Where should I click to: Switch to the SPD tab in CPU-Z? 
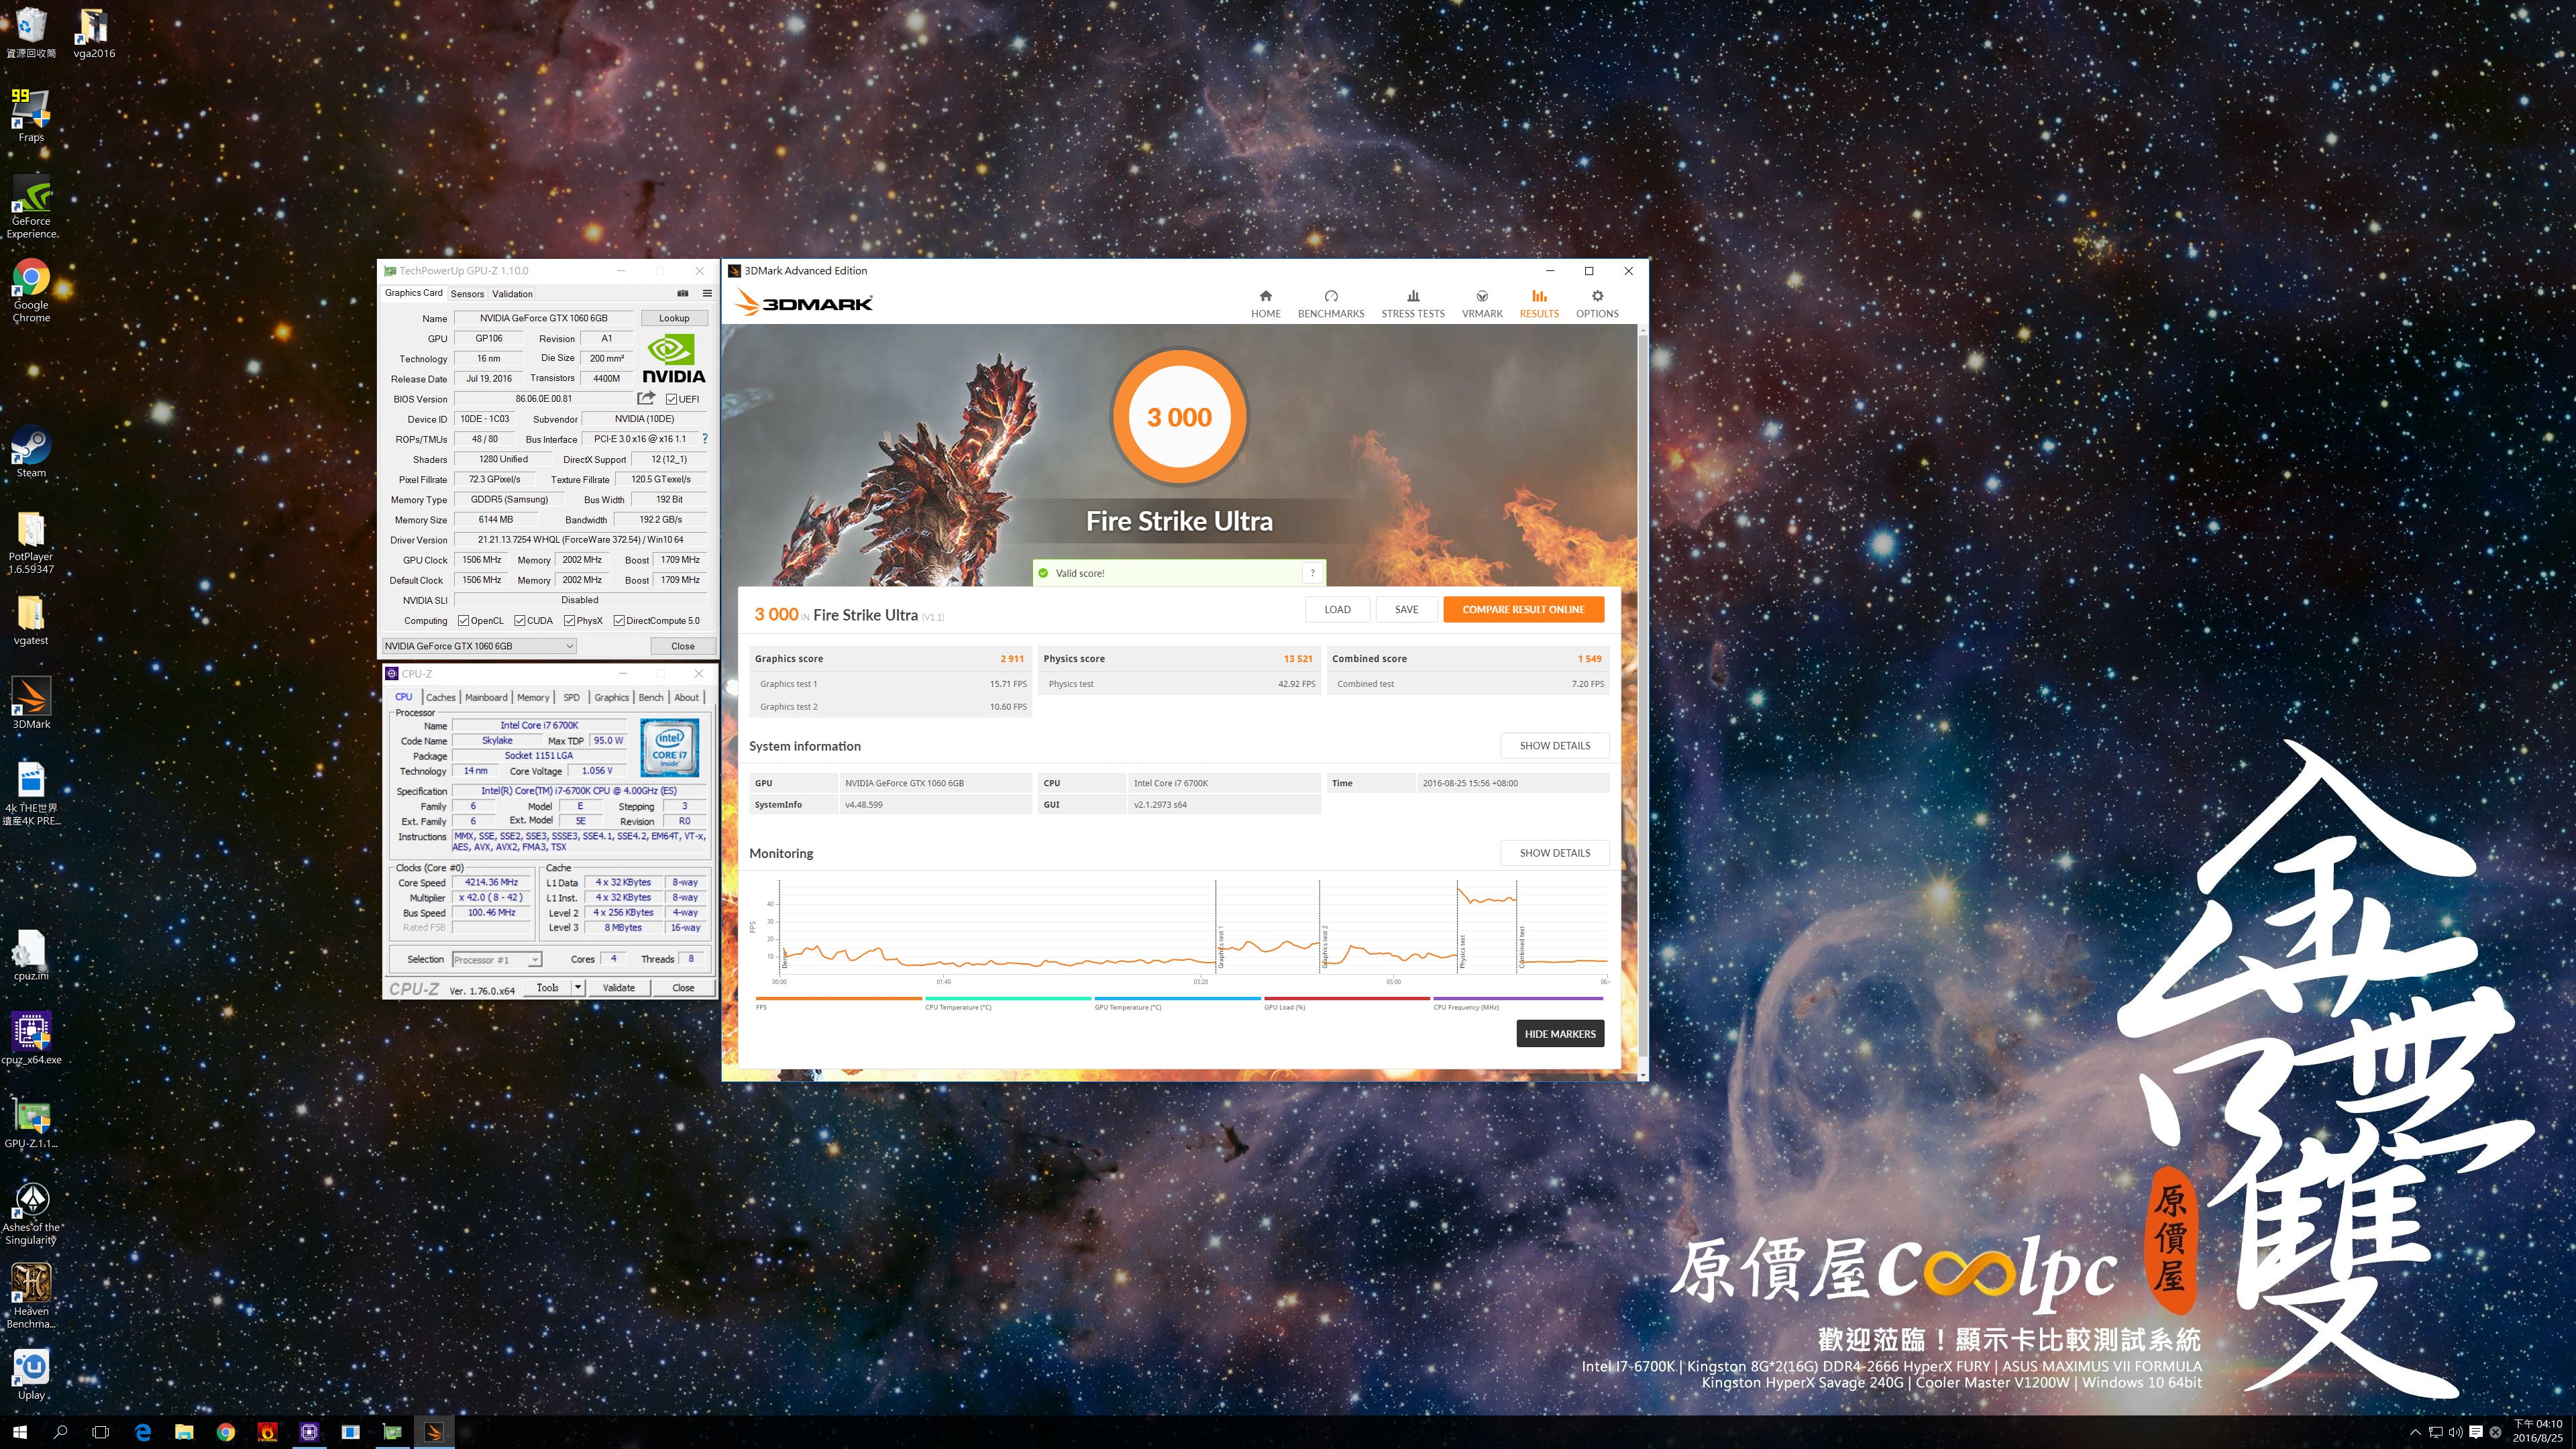(571, 697)
